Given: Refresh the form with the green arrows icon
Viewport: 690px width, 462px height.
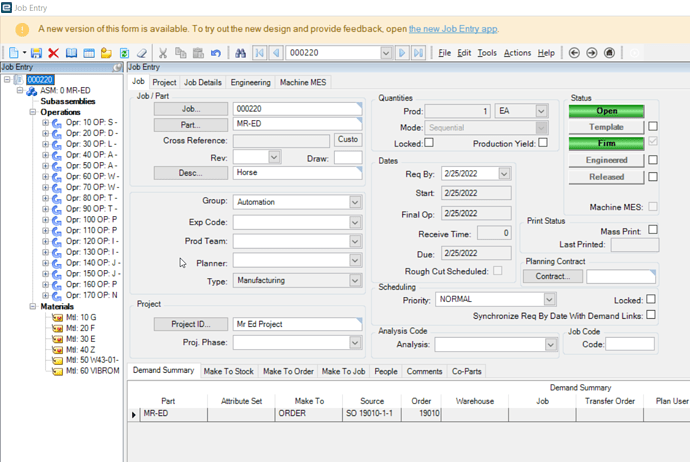Looking at the screenshot, I should click(x=125, y=53).
